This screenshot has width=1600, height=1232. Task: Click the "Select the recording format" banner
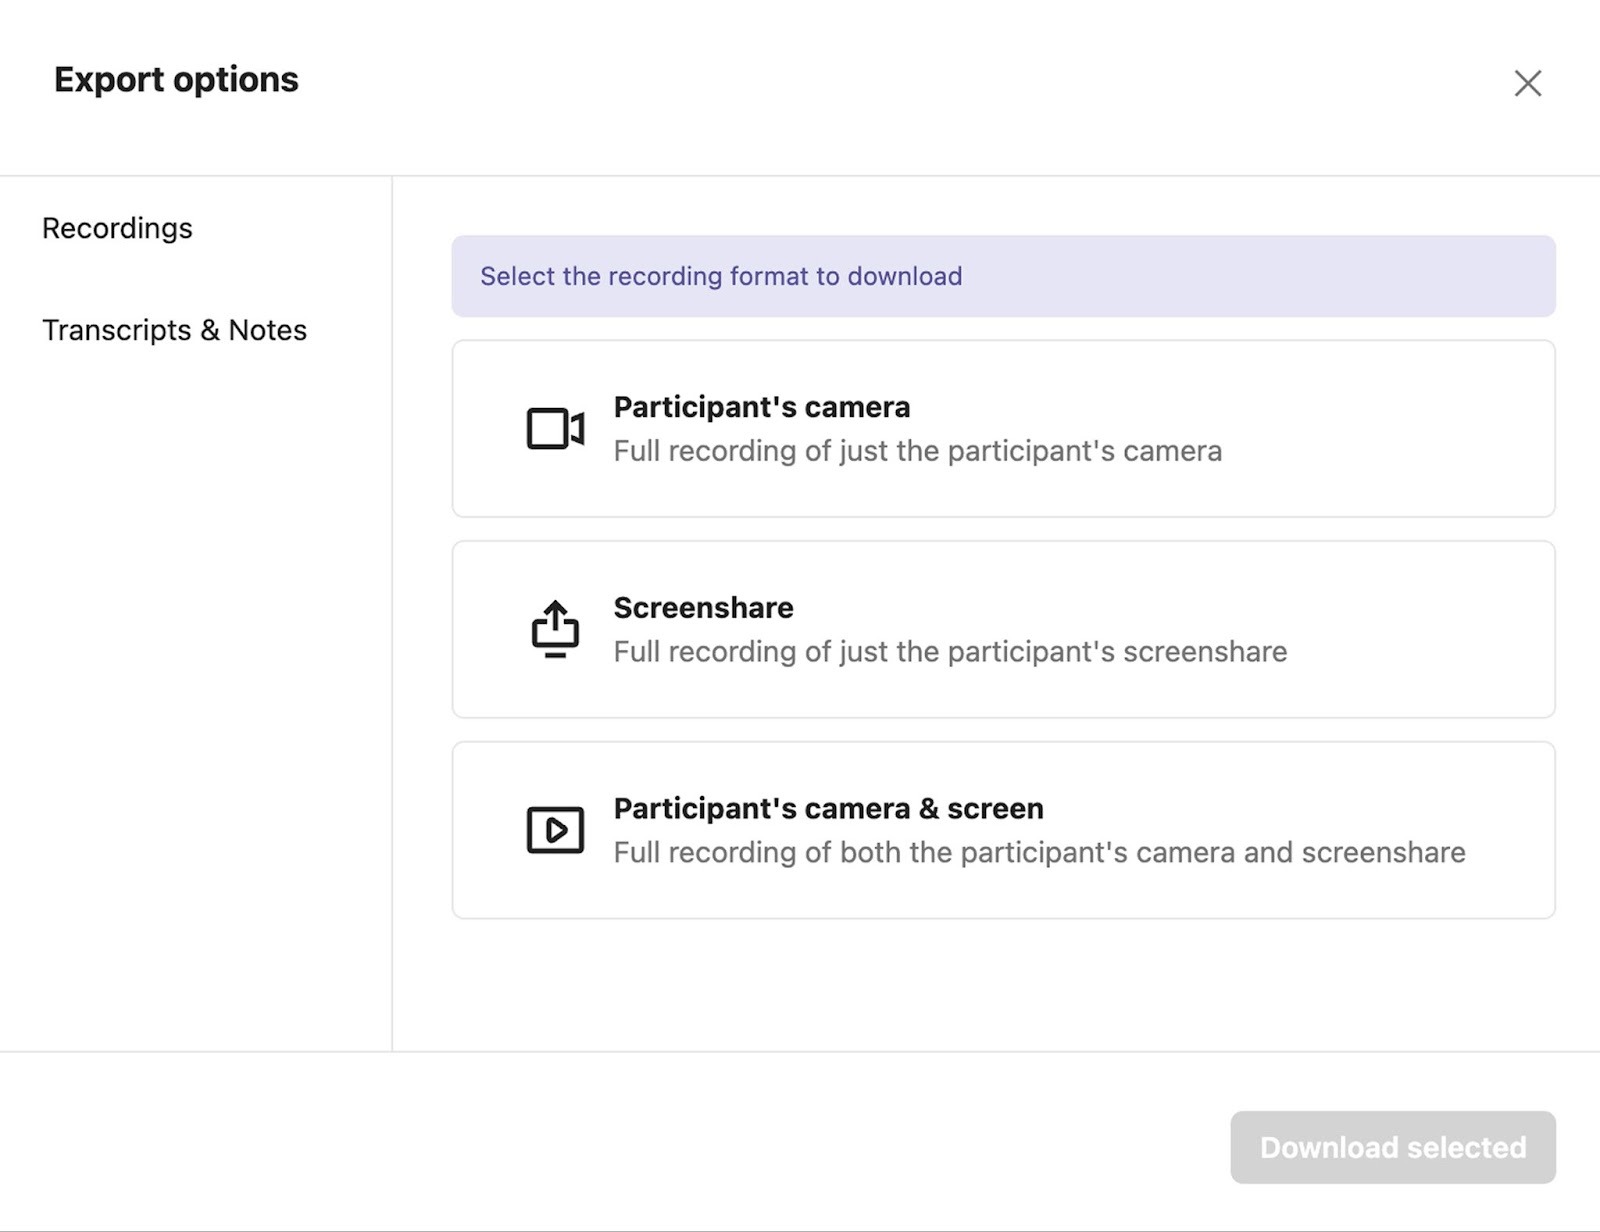pos(1003,276)
